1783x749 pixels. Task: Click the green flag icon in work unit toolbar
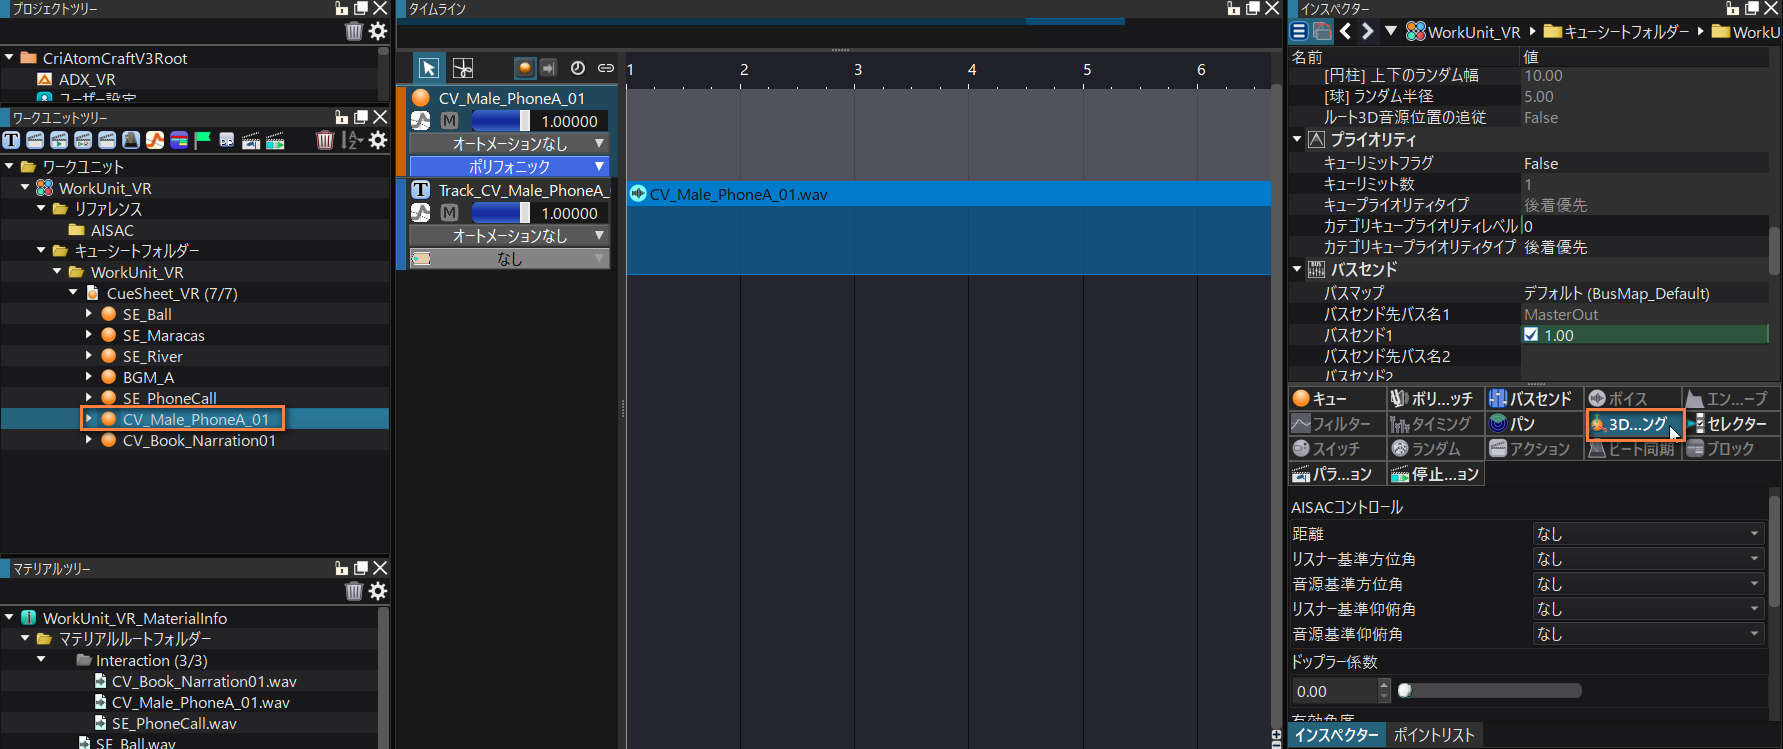203,140
